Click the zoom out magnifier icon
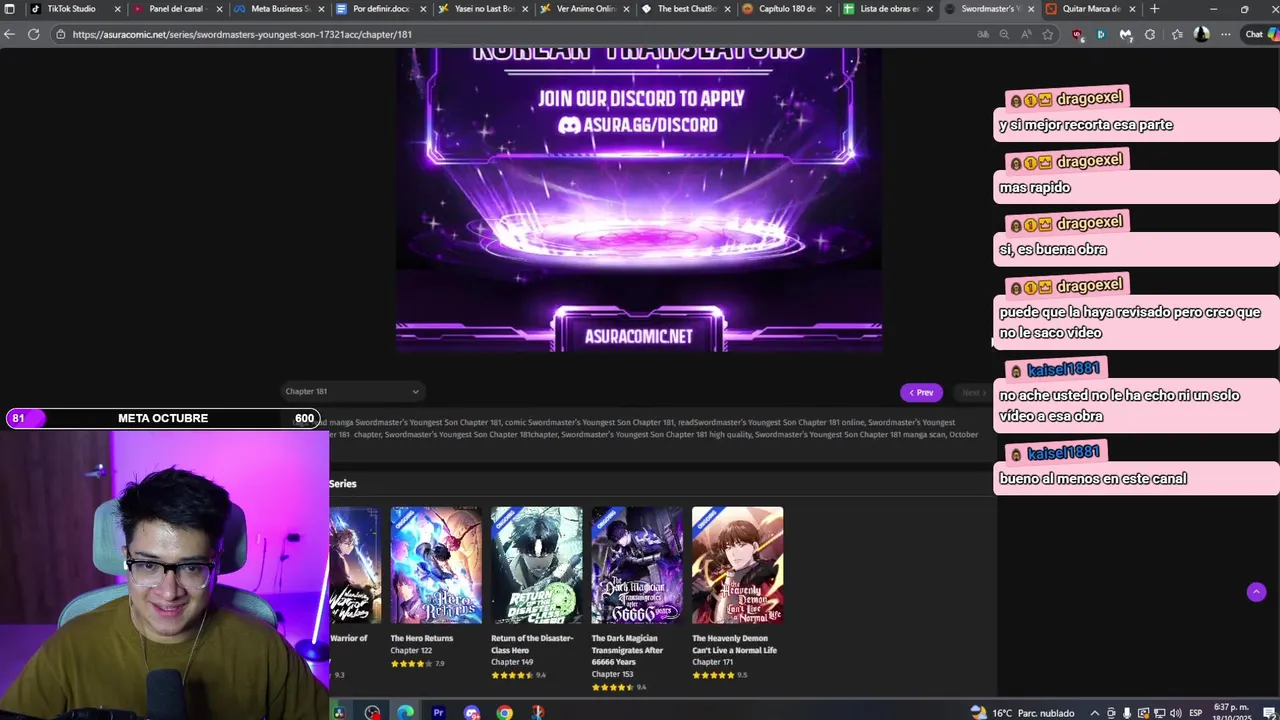 [x=1005, y=34]
